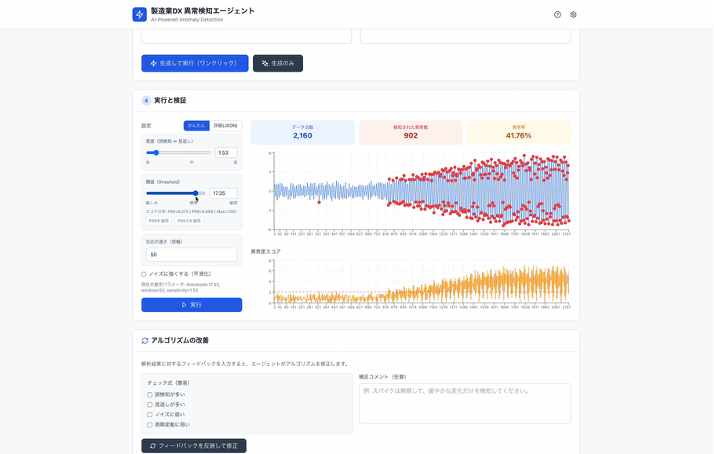Click the 感度 sensitivity slider track
714x454 pixels.
pyautogui.click(x=179, y=153)
